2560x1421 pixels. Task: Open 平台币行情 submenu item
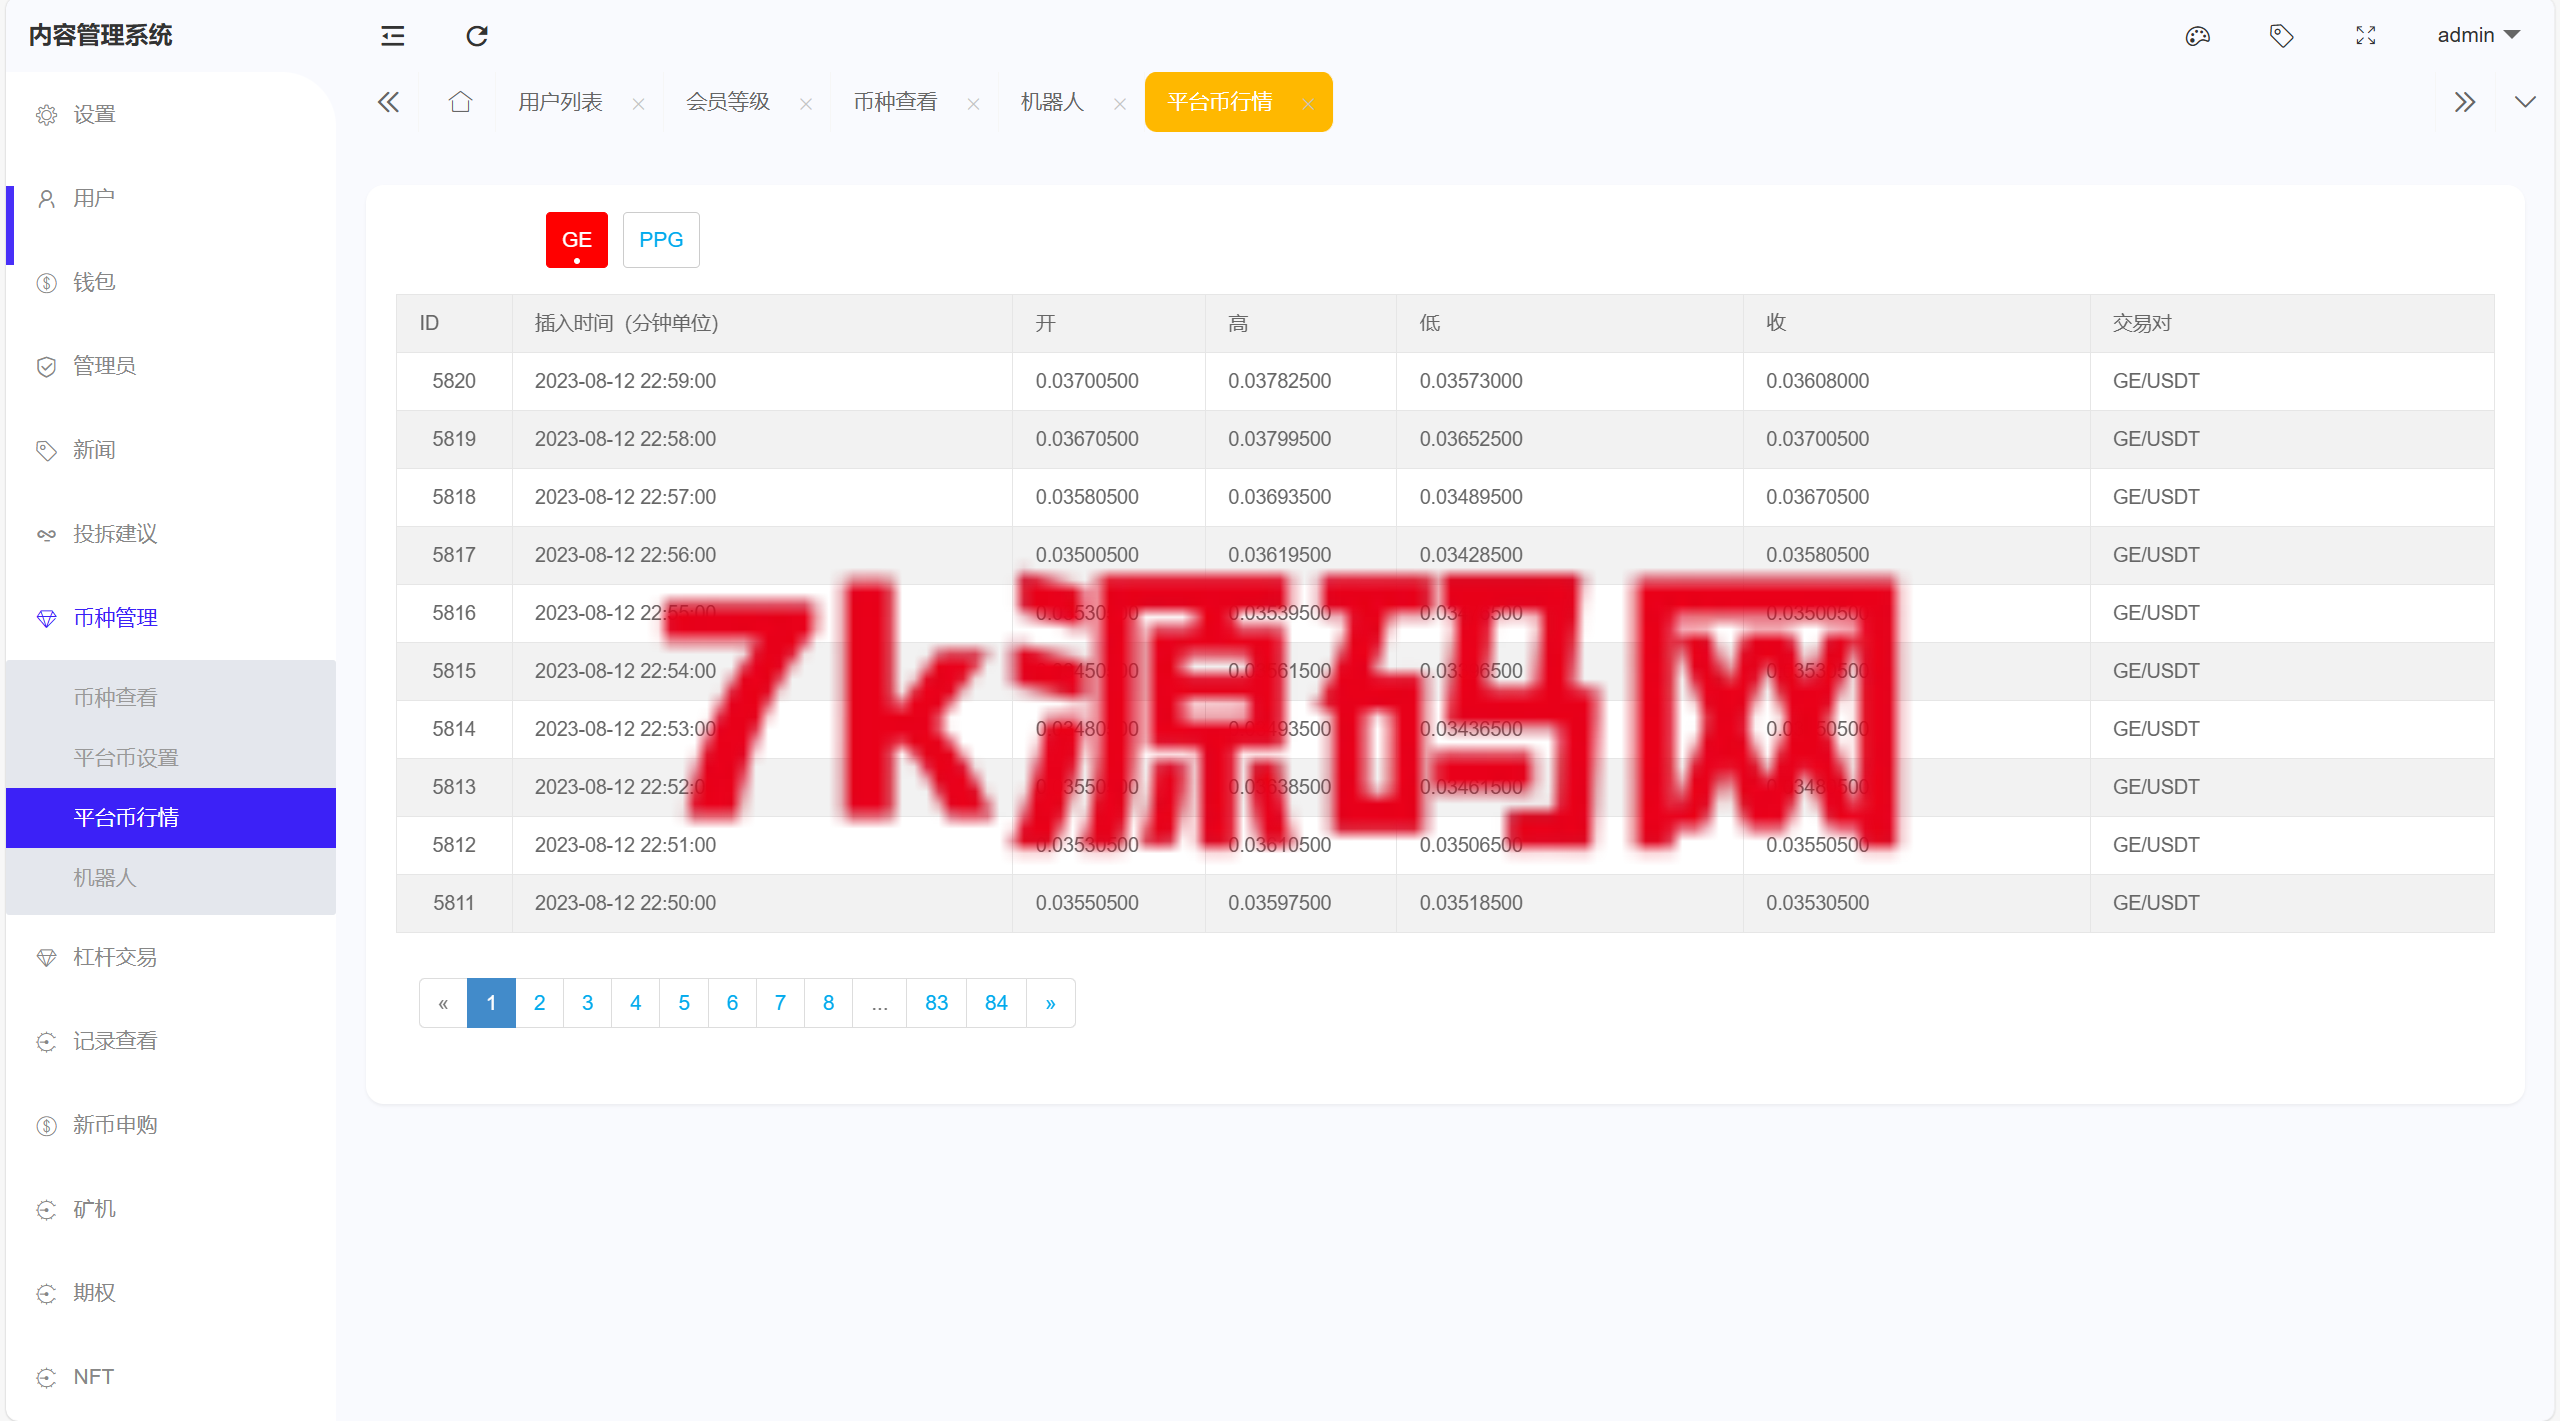point(171,818)
